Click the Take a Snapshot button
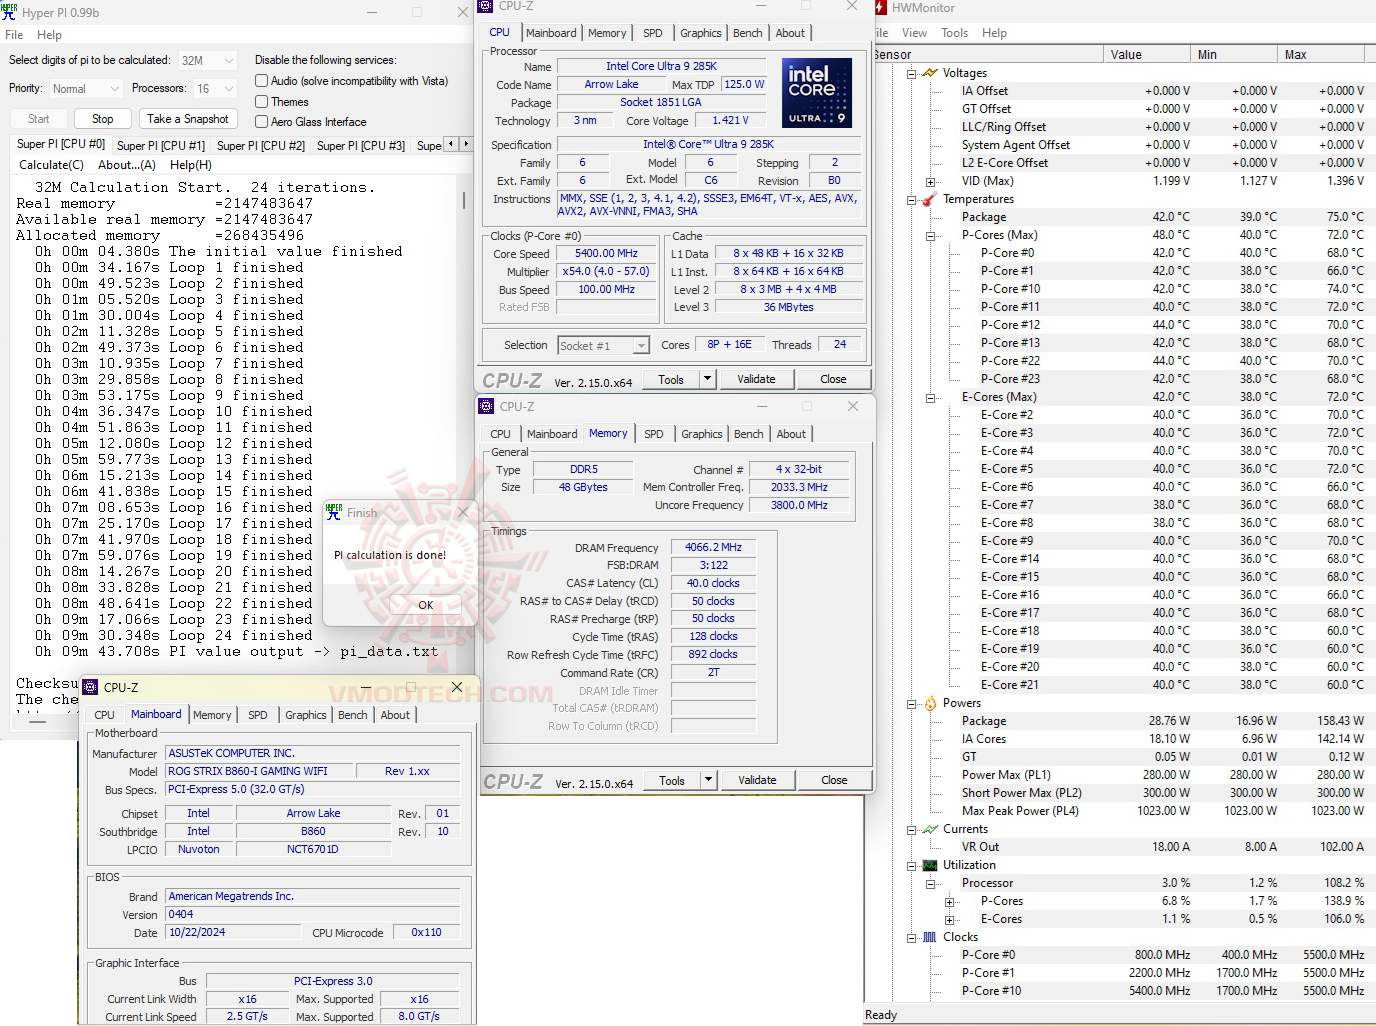 188,119
